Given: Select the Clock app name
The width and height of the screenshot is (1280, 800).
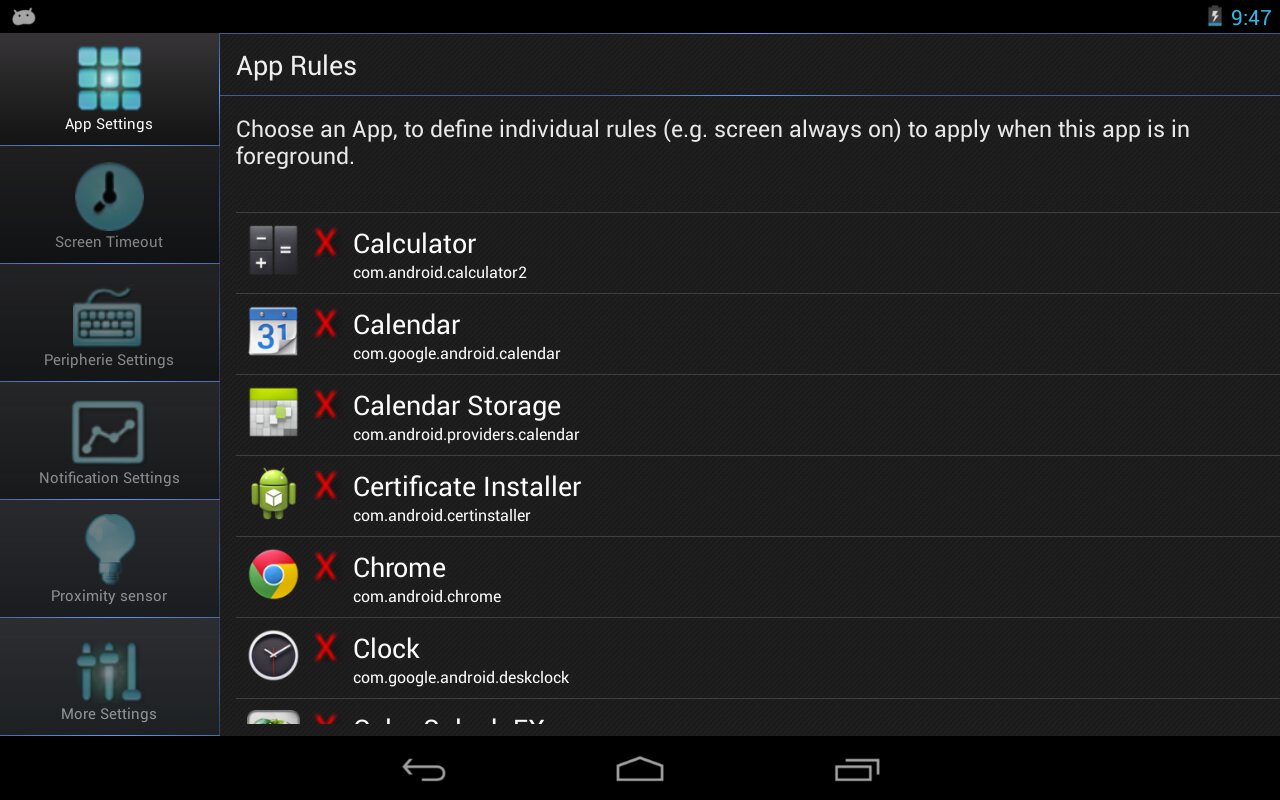Looking at the screenshot, I should point(386,649).
